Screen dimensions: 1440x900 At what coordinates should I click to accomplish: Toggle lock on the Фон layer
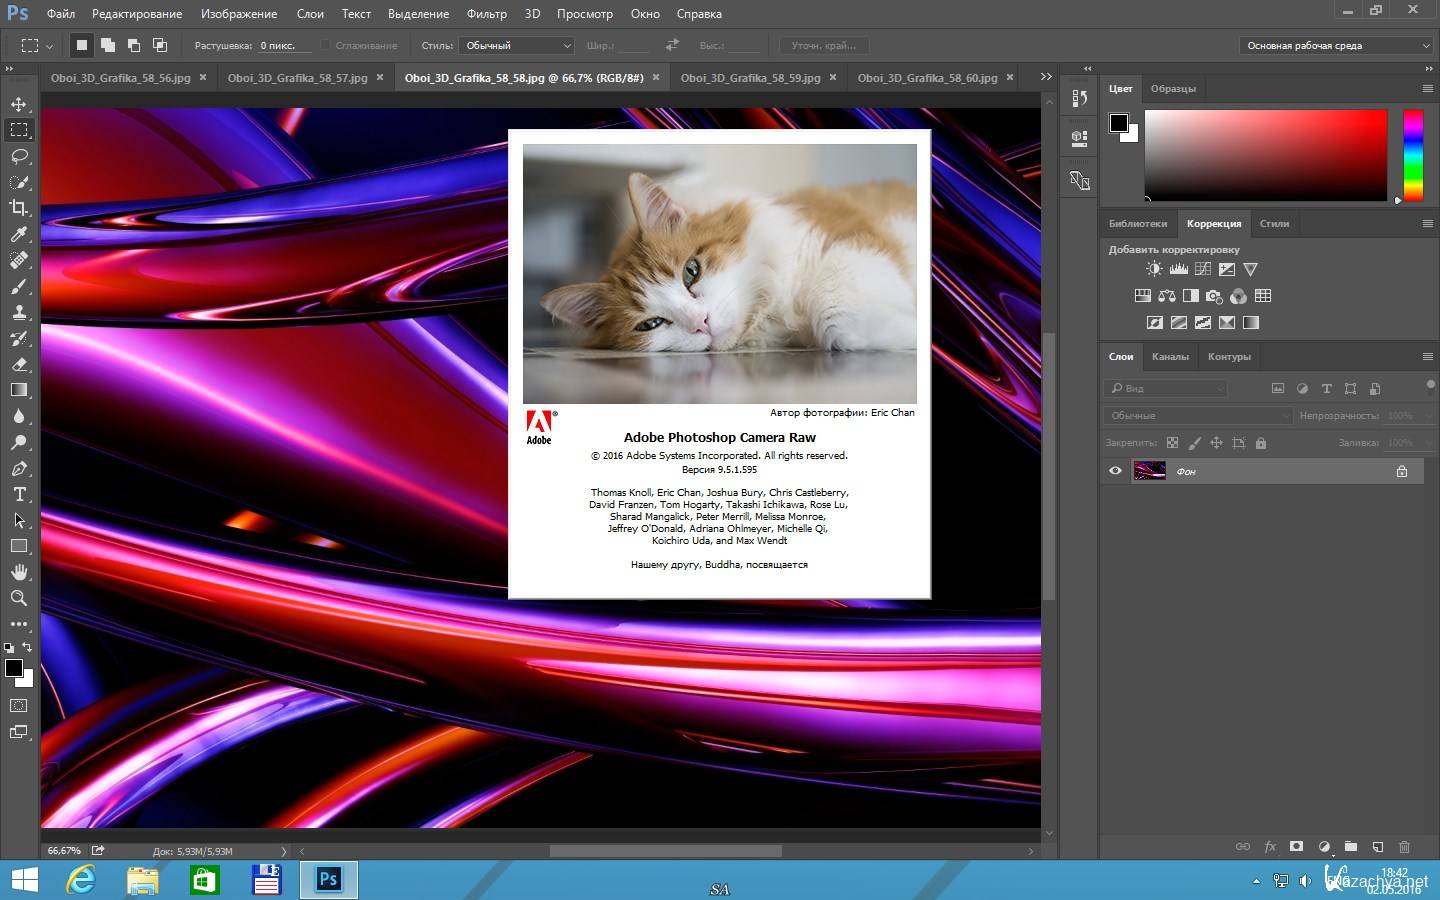[1402, 471]
